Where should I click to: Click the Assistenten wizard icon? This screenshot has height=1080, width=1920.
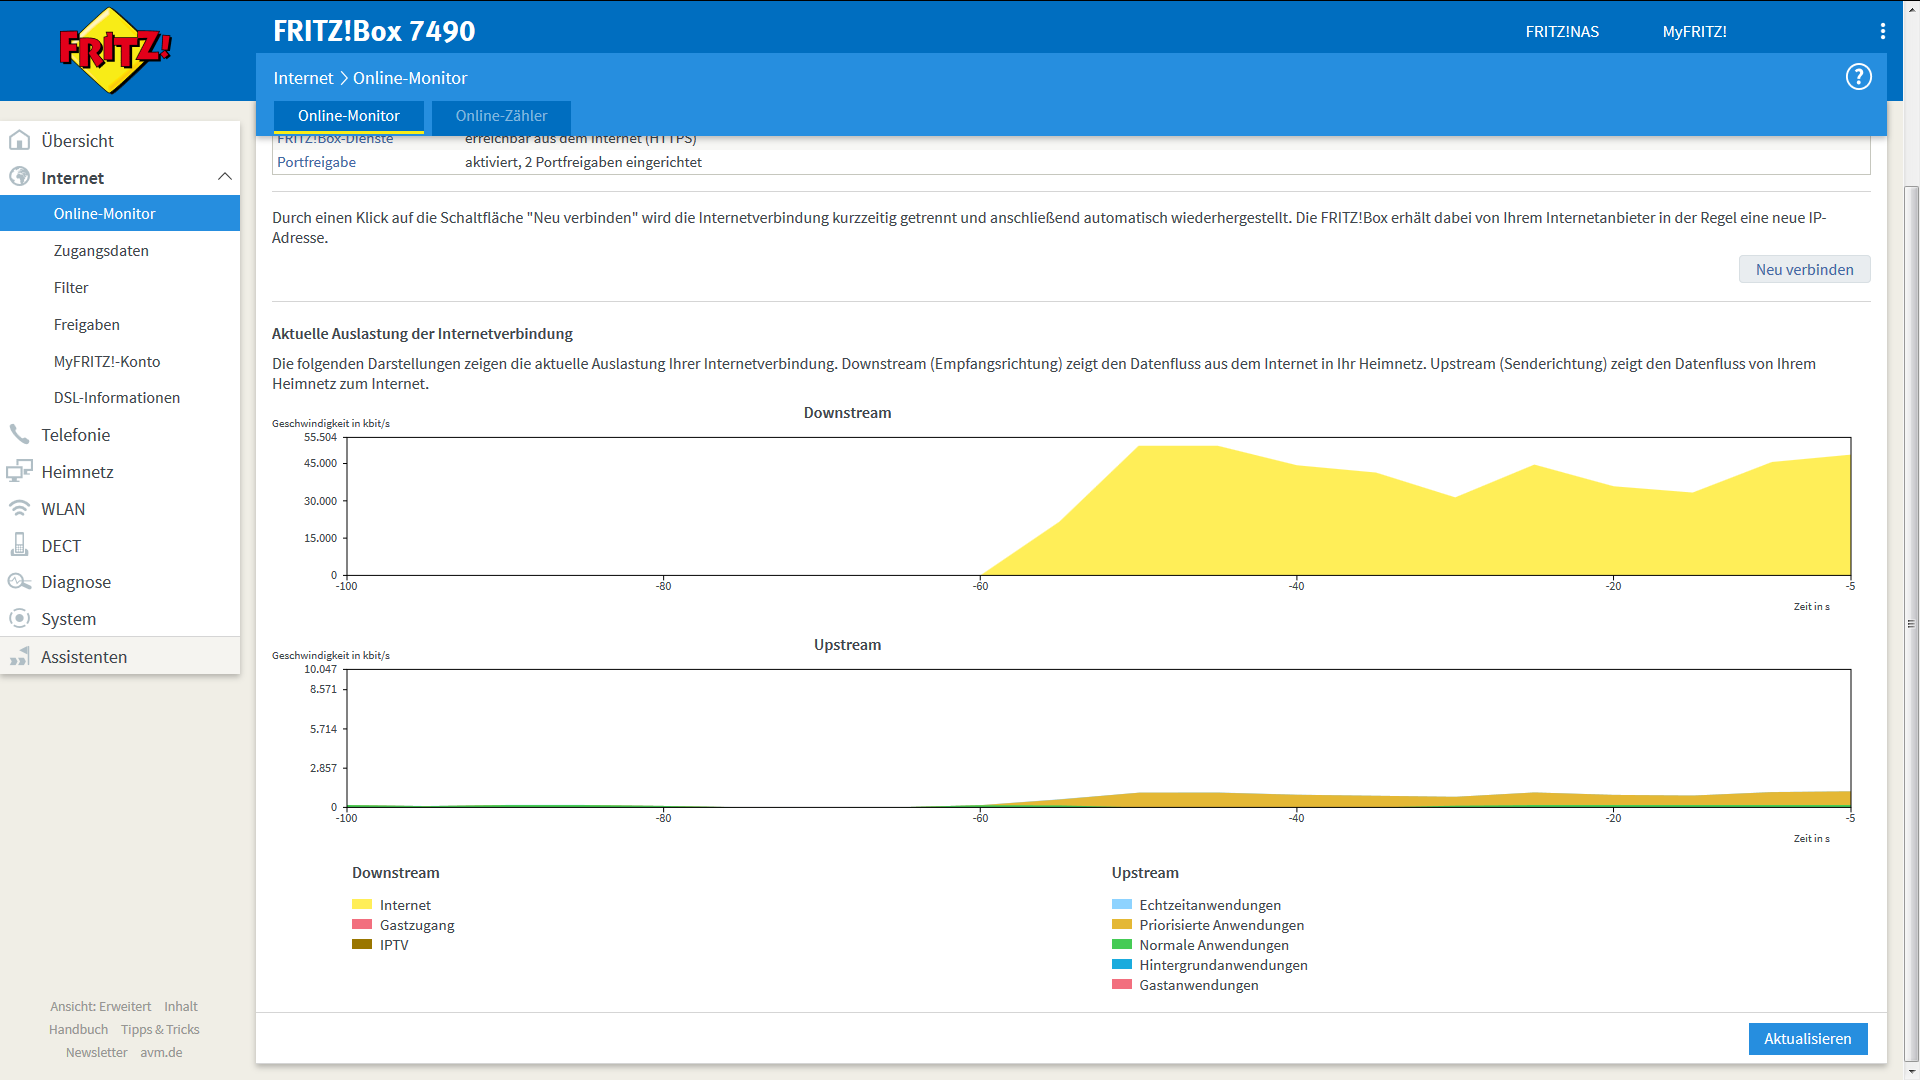pos(19,656)
